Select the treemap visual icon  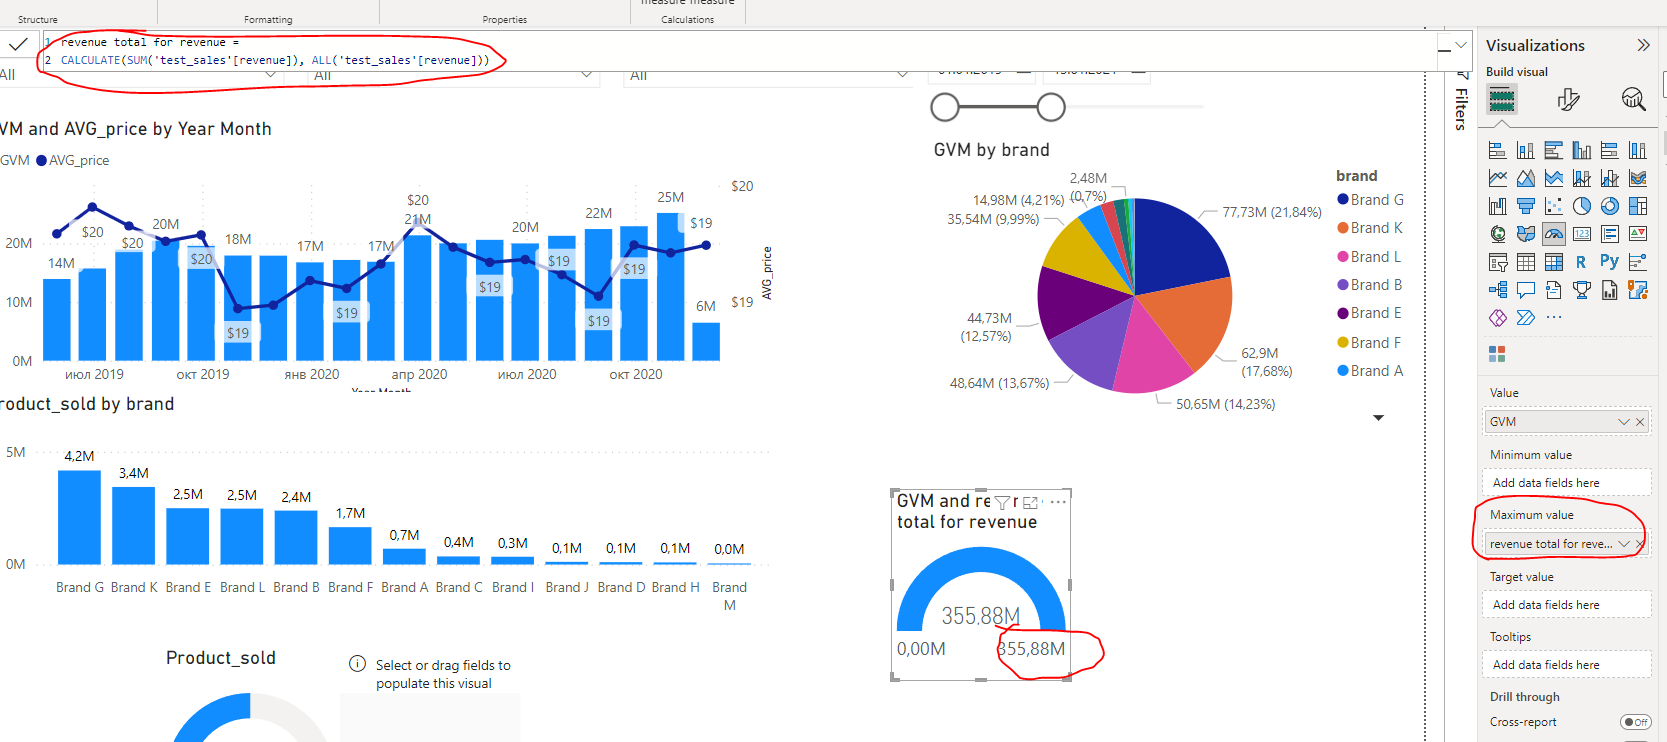tap(1637, 206)
